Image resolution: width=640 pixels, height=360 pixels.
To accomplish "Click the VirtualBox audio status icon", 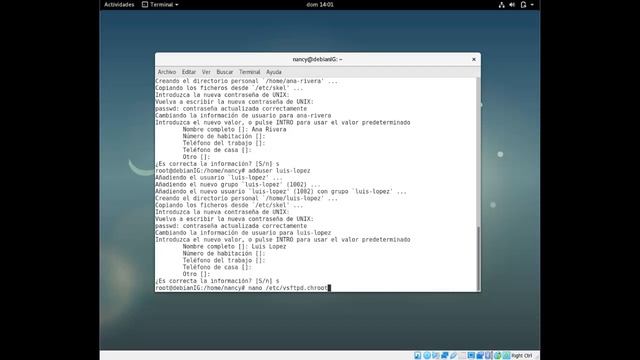I will click(x=436, y=356).
